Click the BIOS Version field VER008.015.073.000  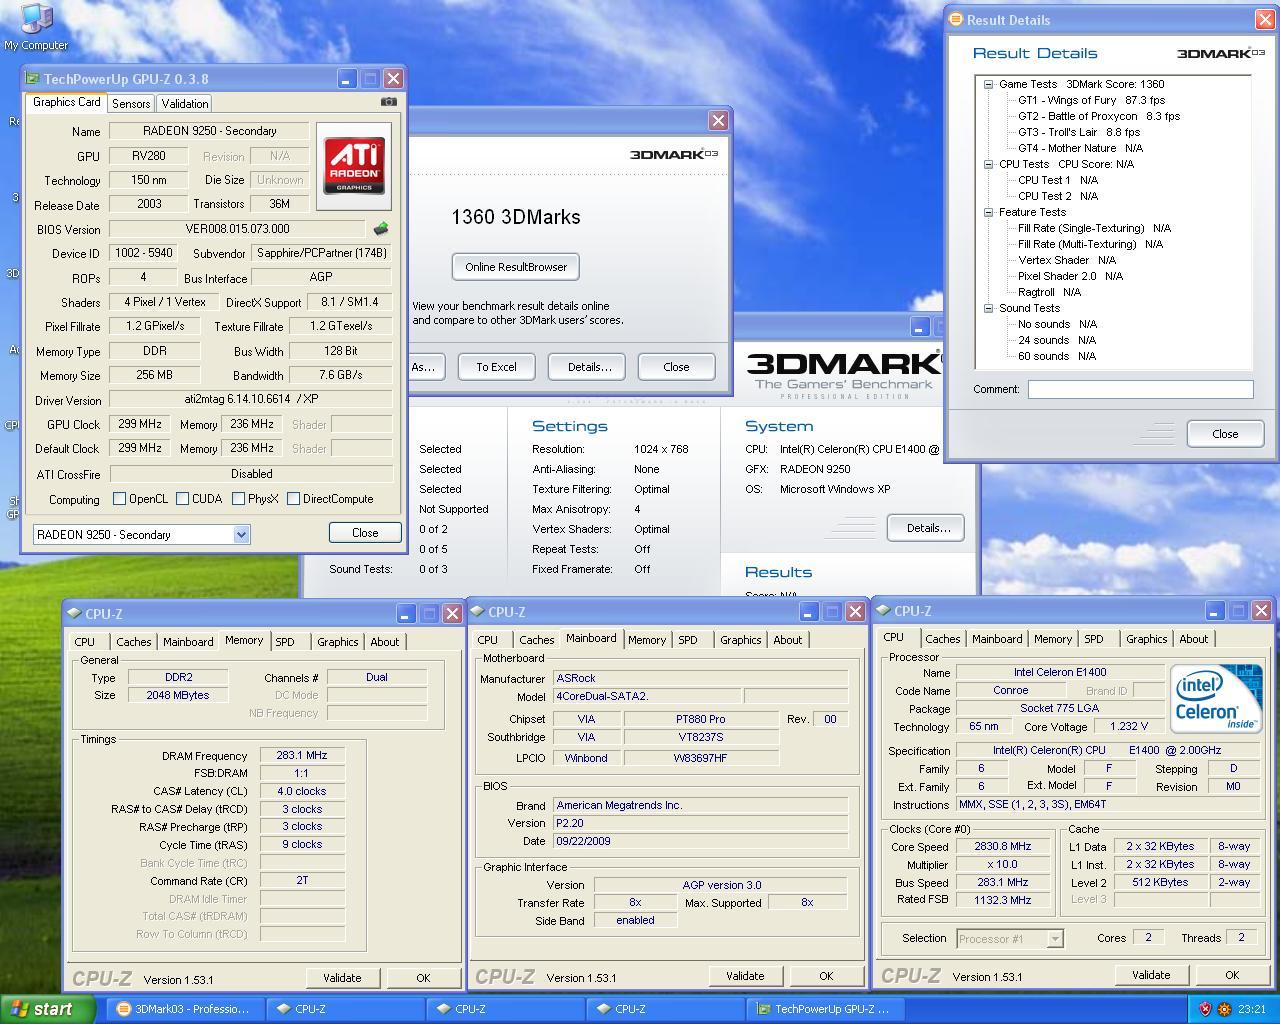237,229
